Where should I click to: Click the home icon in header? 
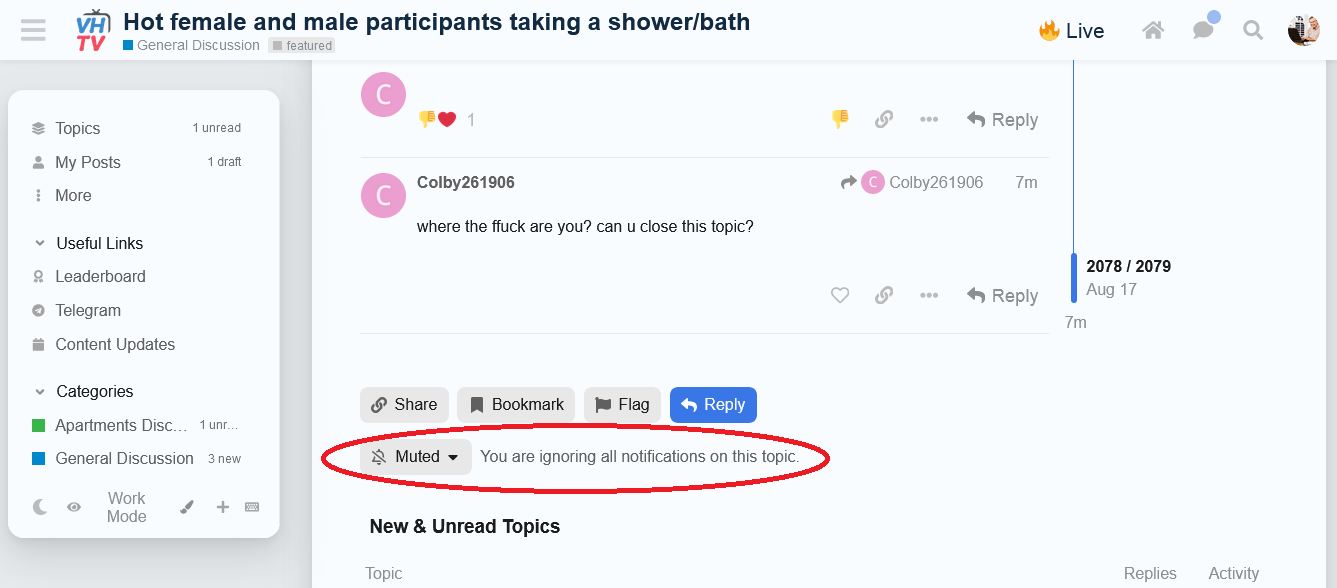[x=1153, y=31]
